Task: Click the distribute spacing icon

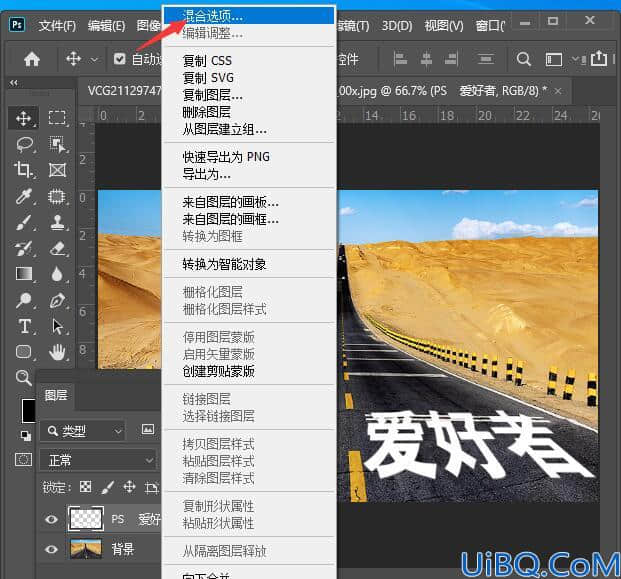Action: [x=486, y=59]
